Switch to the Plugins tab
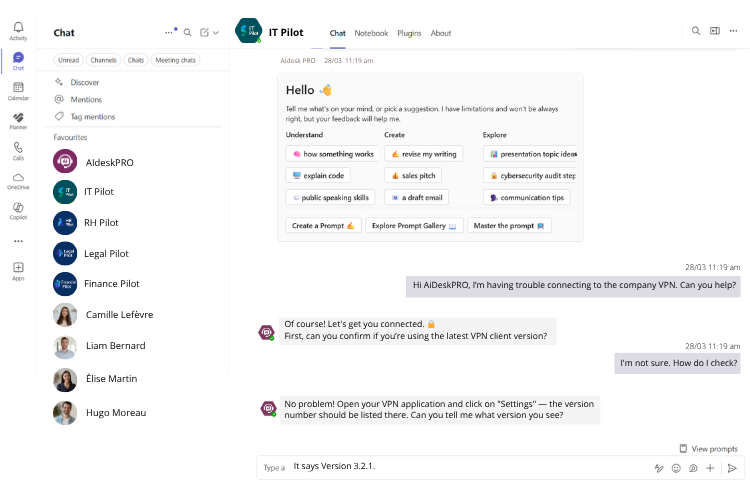750x500 pixels. [x=409, y=33]
